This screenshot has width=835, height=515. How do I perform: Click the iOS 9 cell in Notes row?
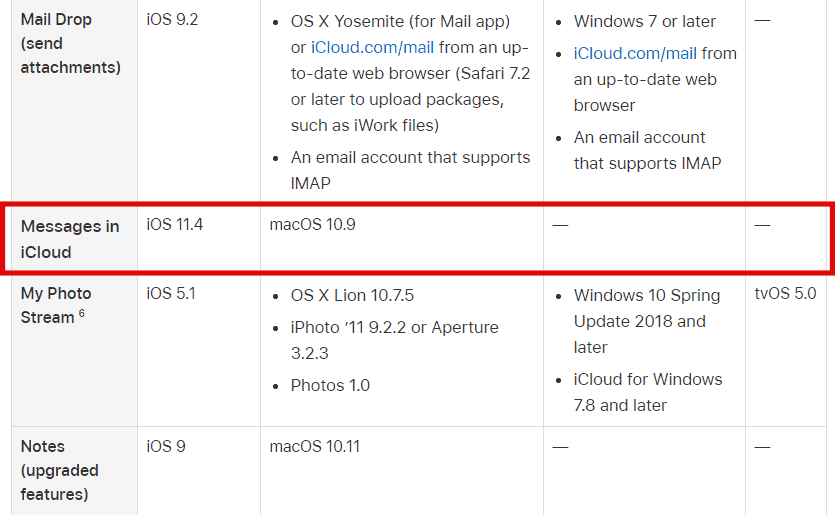point(166,446)
